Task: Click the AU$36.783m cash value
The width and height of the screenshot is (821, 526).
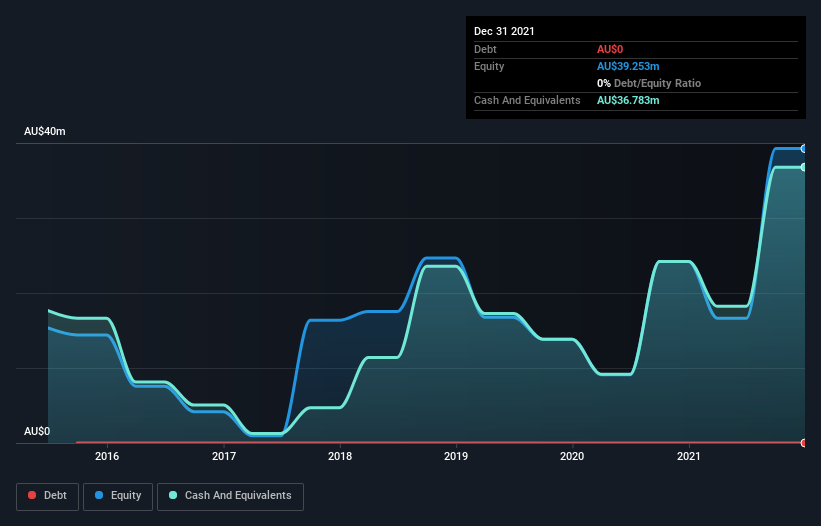Action: [628, 100]
